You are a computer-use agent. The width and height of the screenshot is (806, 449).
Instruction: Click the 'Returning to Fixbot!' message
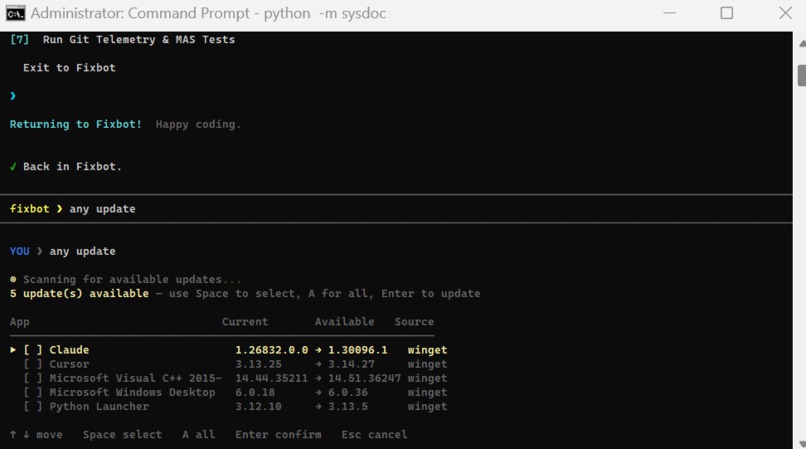tap(76, 124)
